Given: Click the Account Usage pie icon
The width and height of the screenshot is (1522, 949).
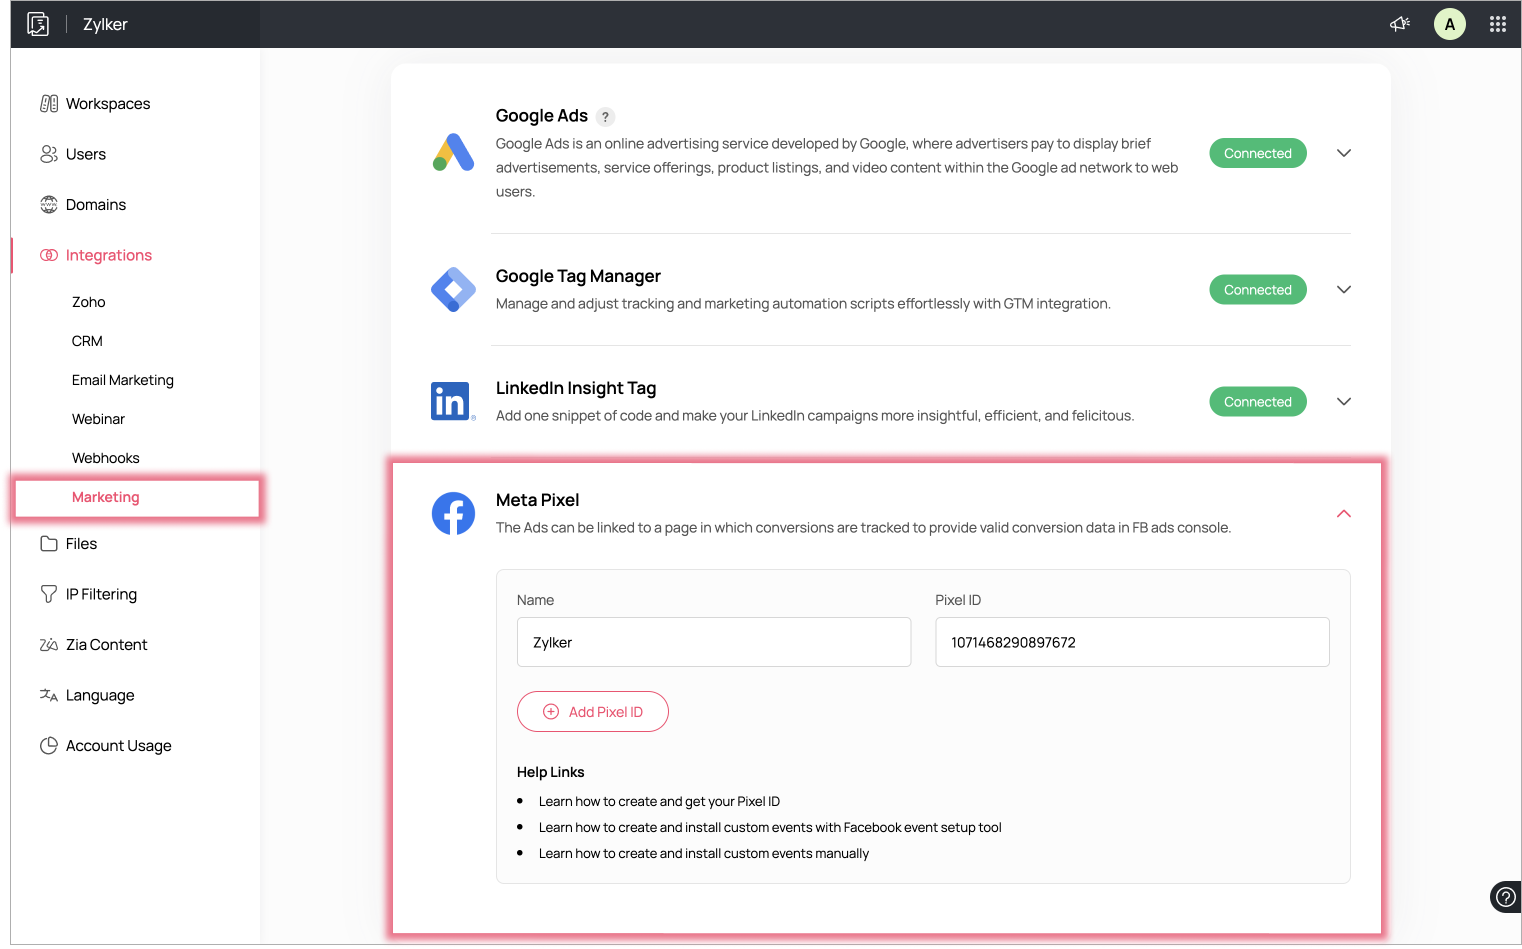Looking at the screenshot, I should (49, 746).
